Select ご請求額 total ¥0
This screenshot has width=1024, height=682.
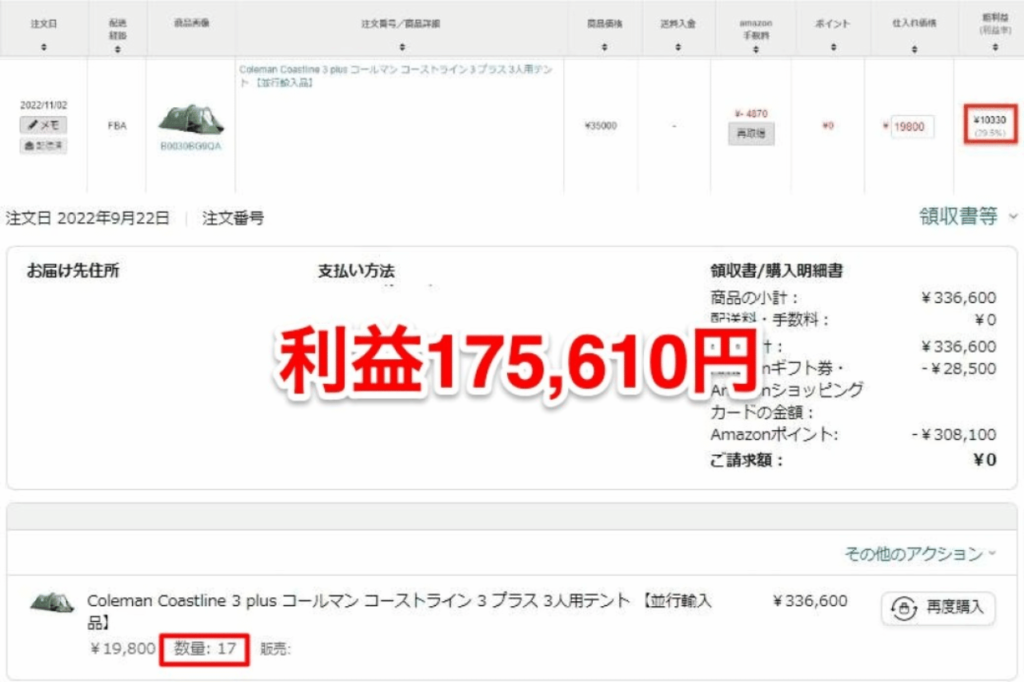[x=985, y=460]
